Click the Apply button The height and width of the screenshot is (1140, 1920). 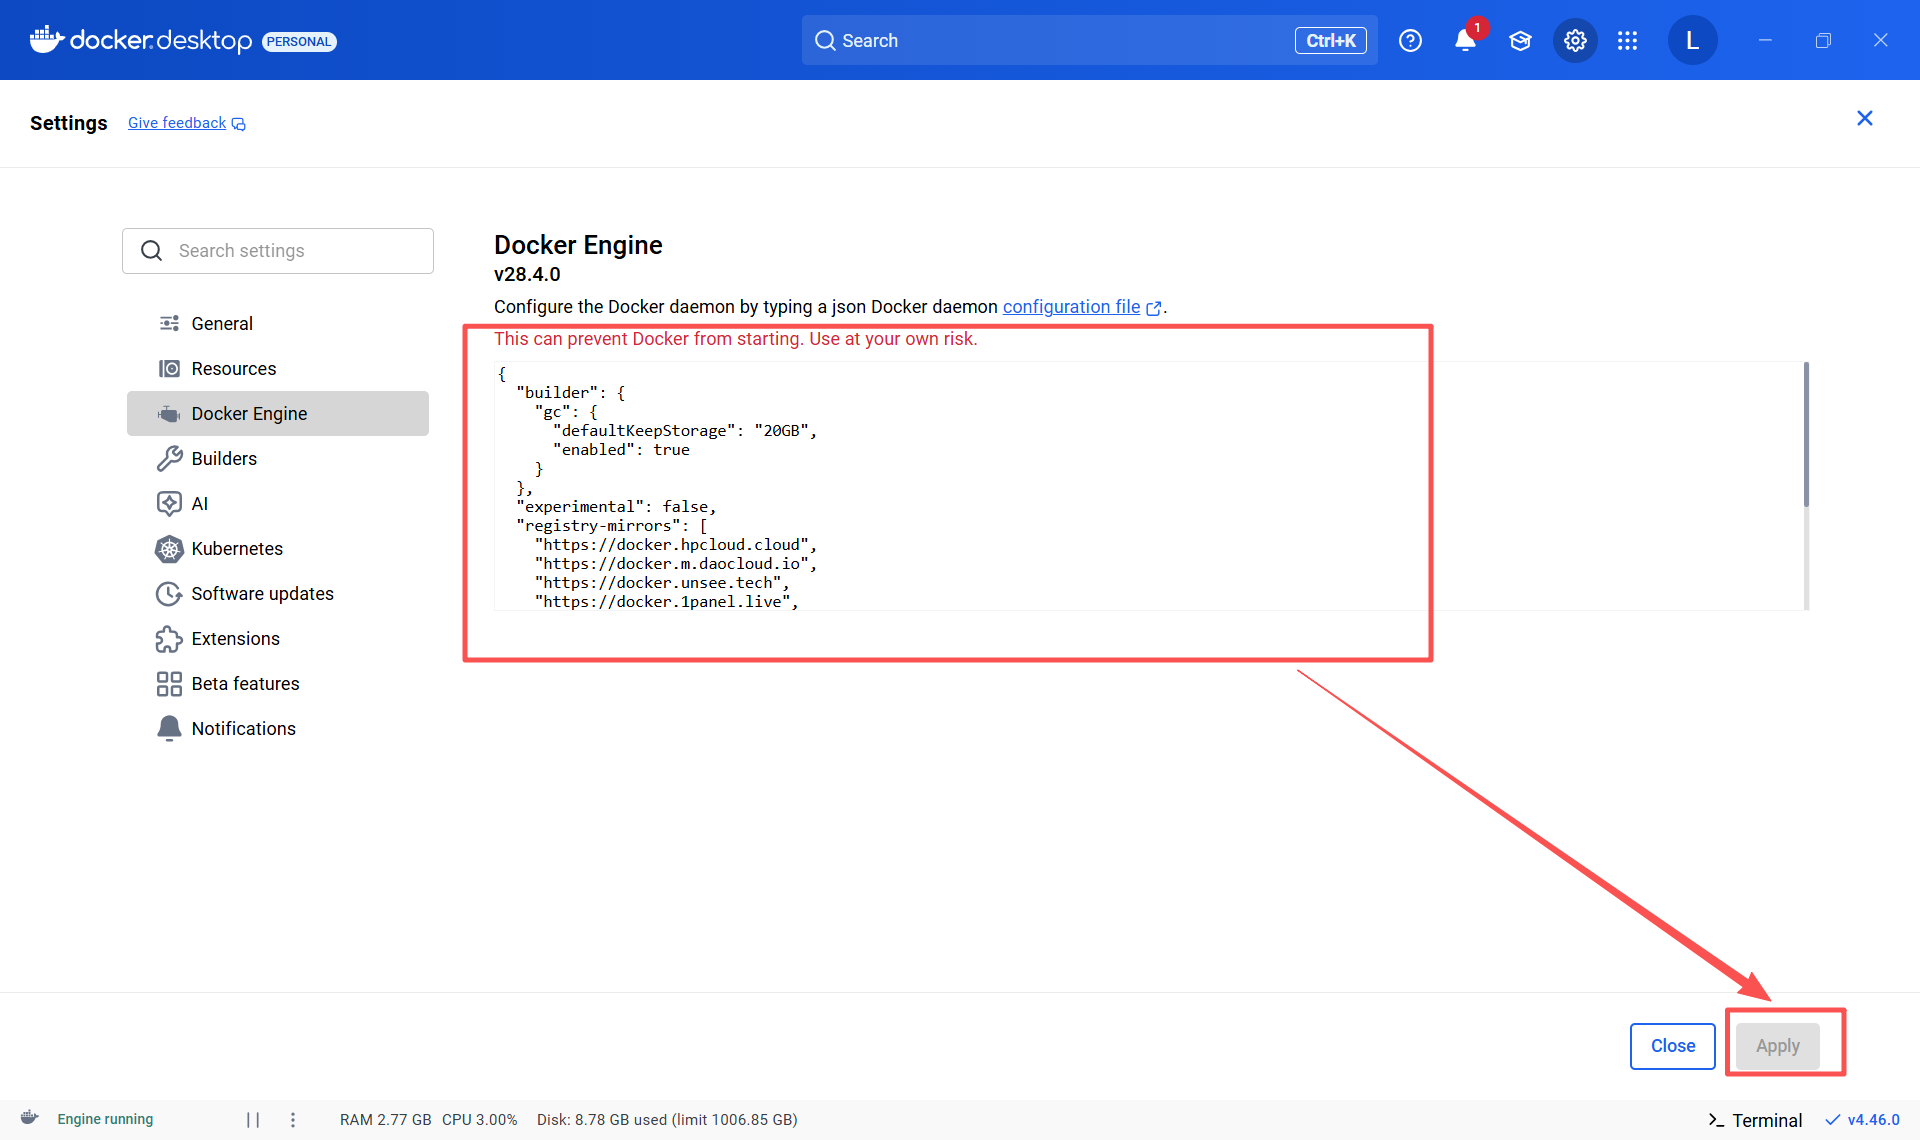[1778, 1046]
